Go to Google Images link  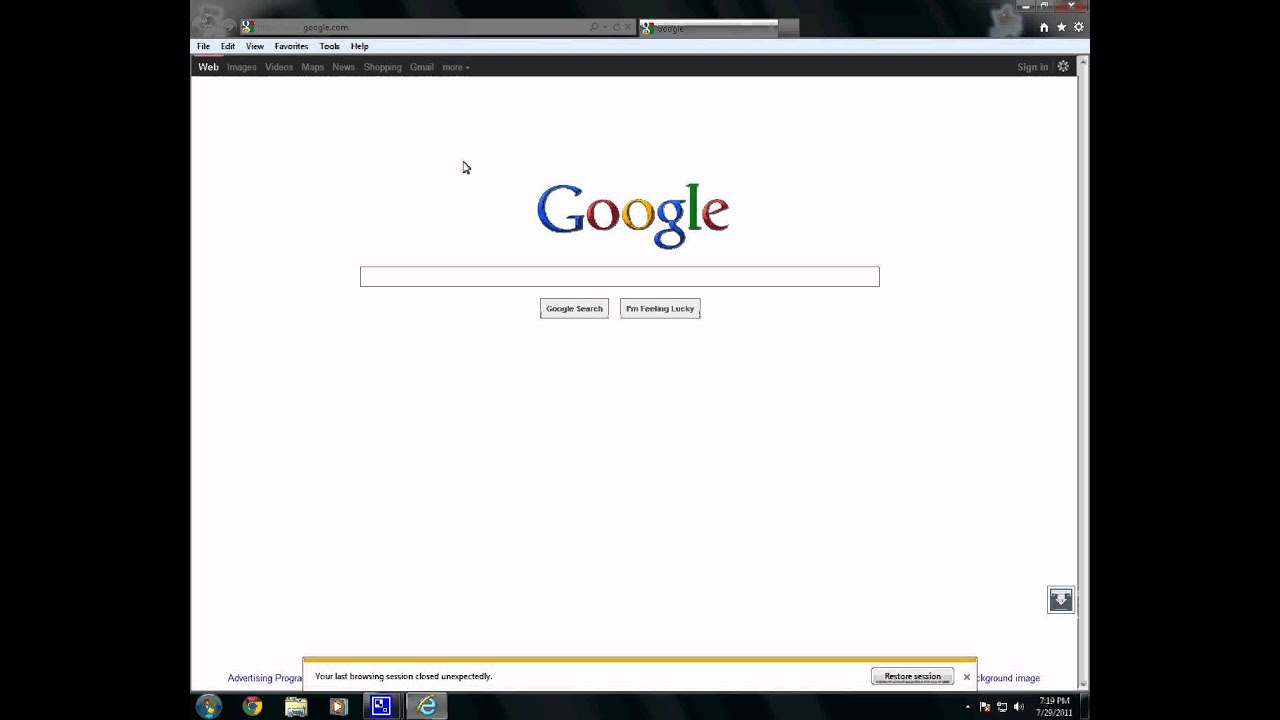coord(242,67)
